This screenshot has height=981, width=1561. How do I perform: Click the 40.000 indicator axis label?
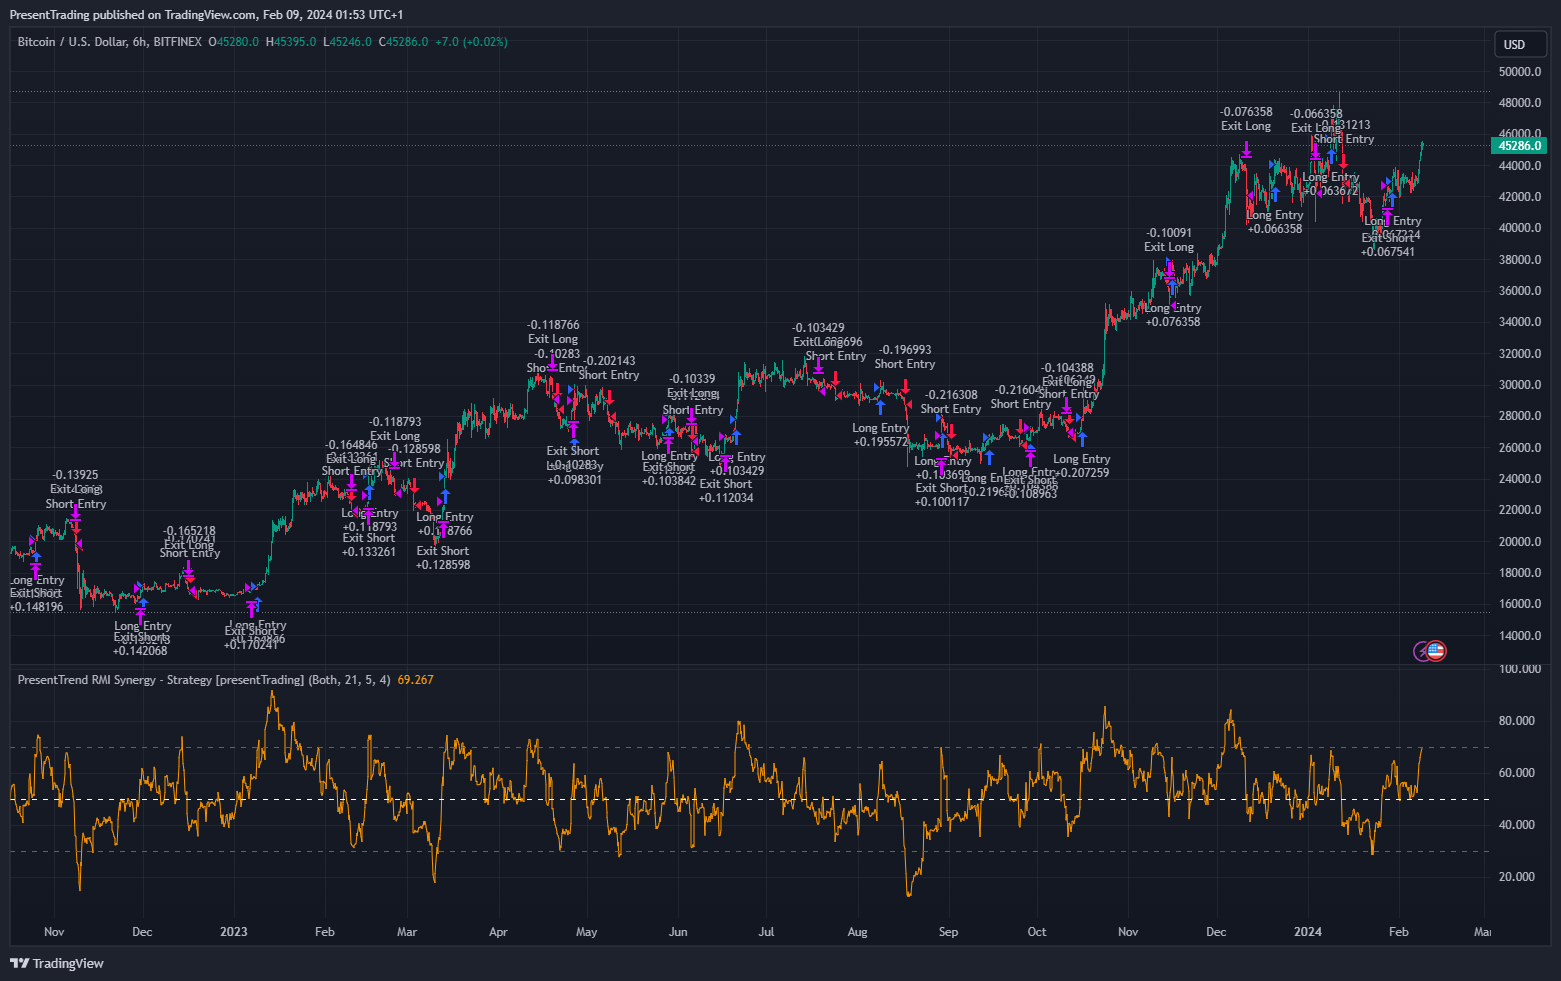(1516, 825)
